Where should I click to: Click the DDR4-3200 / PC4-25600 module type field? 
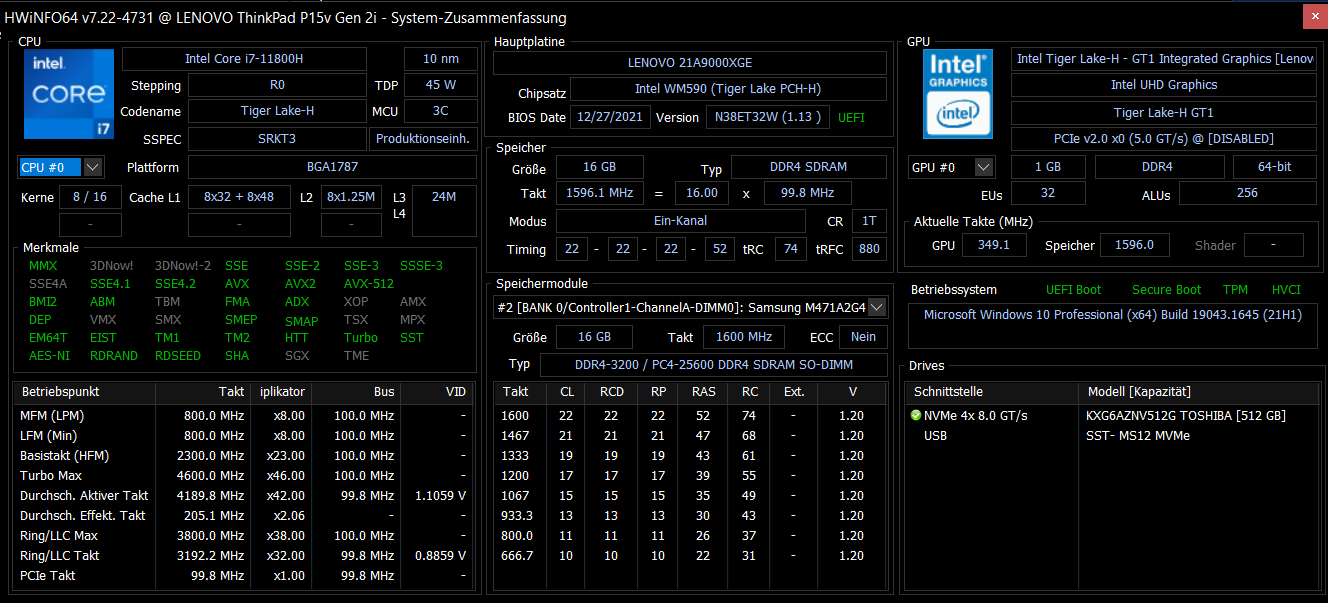(x=713, y=365)
